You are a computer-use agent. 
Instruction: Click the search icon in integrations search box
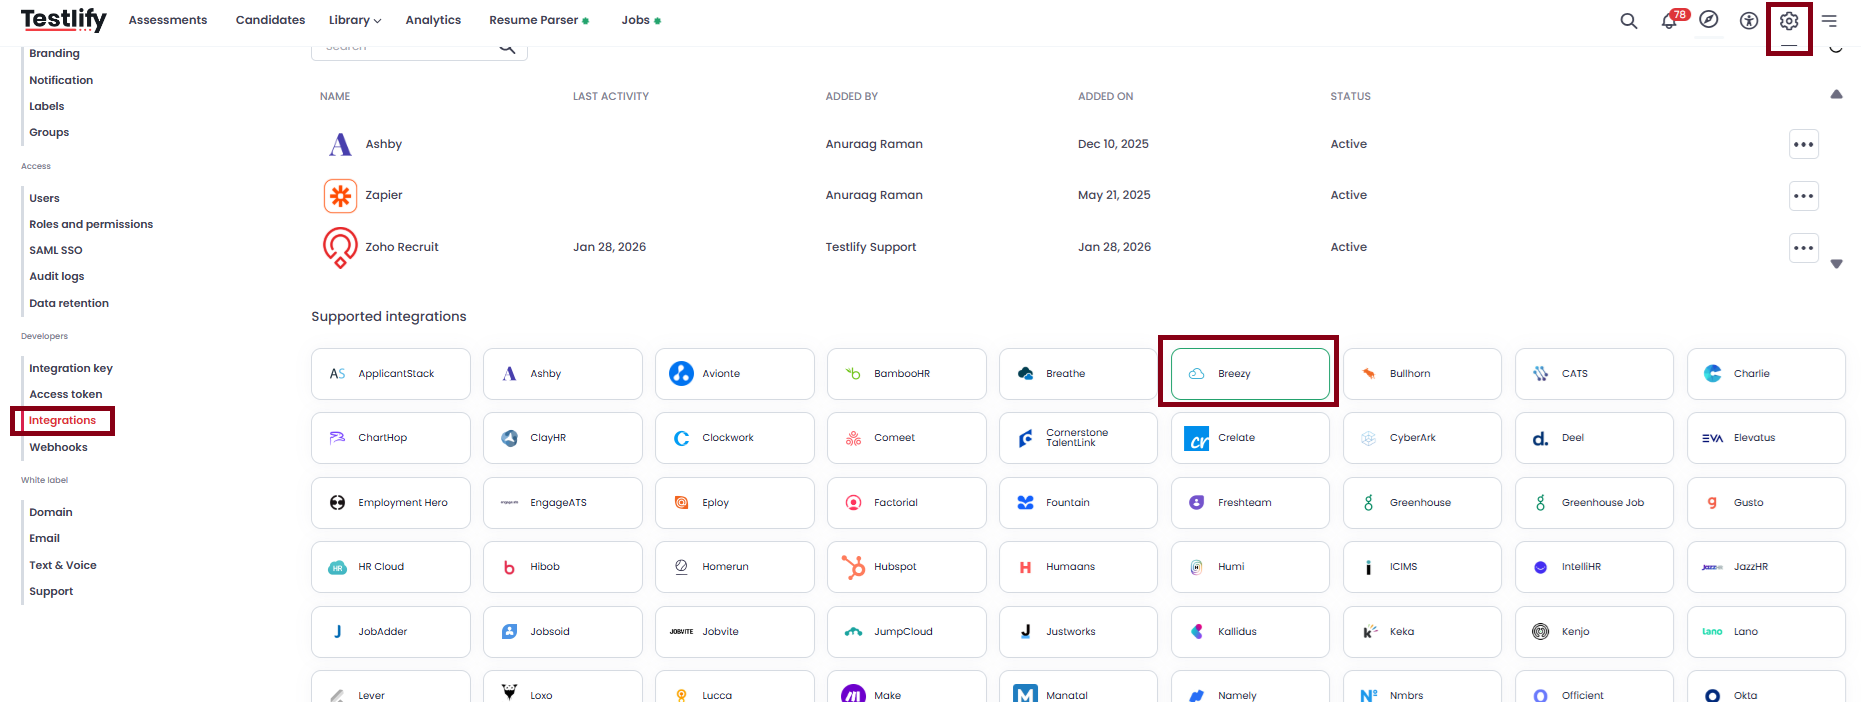(x=507, y=47)
